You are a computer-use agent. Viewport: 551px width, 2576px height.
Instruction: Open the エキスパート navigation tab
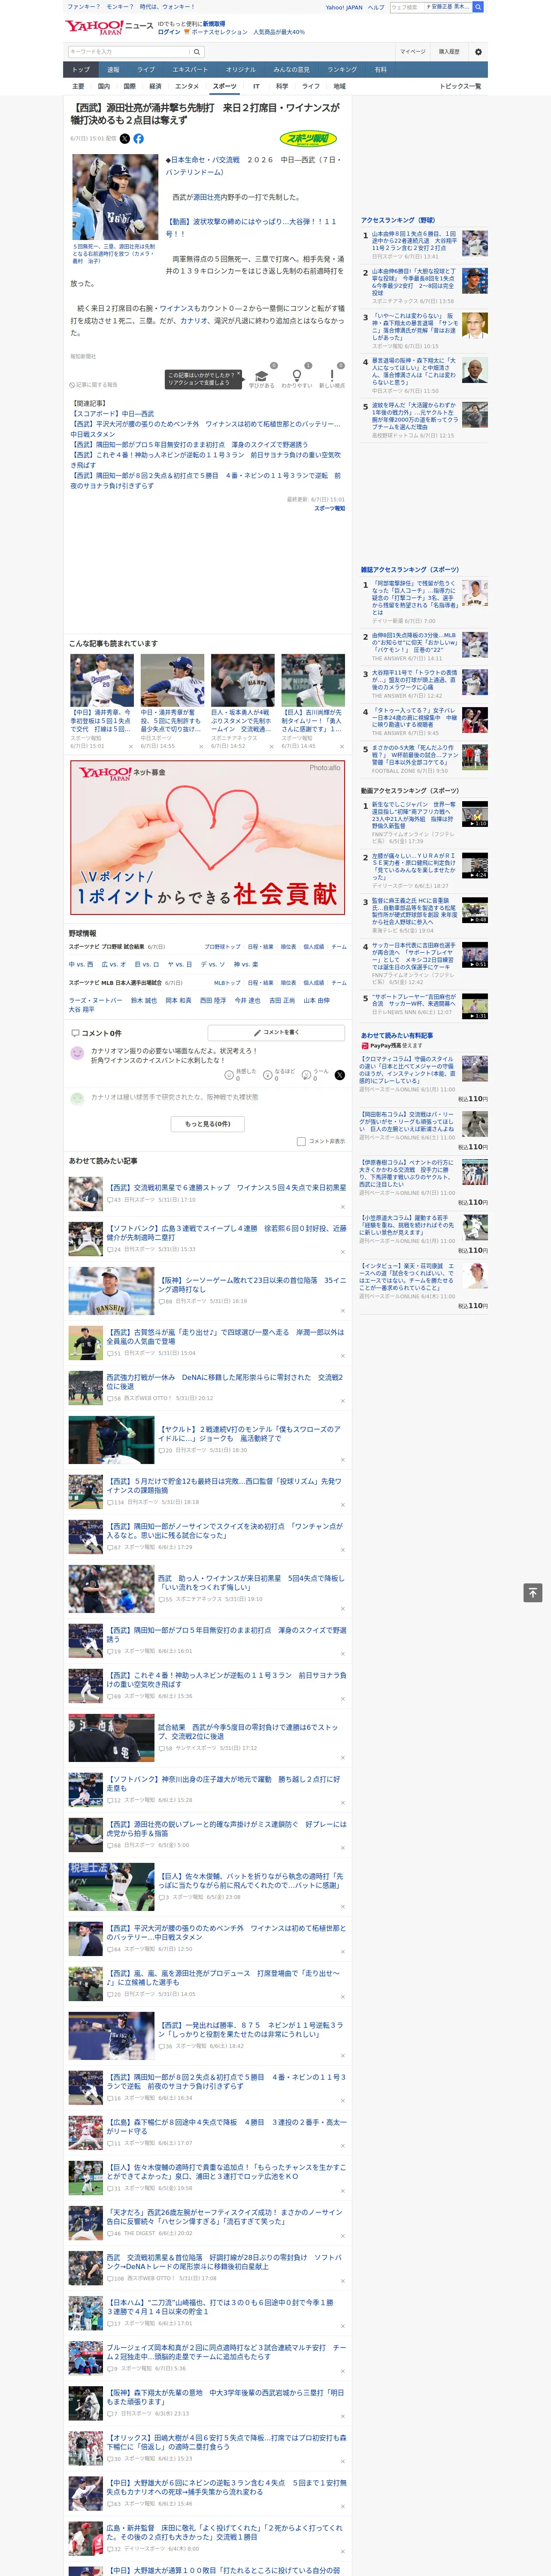click(x=190, y=70)
